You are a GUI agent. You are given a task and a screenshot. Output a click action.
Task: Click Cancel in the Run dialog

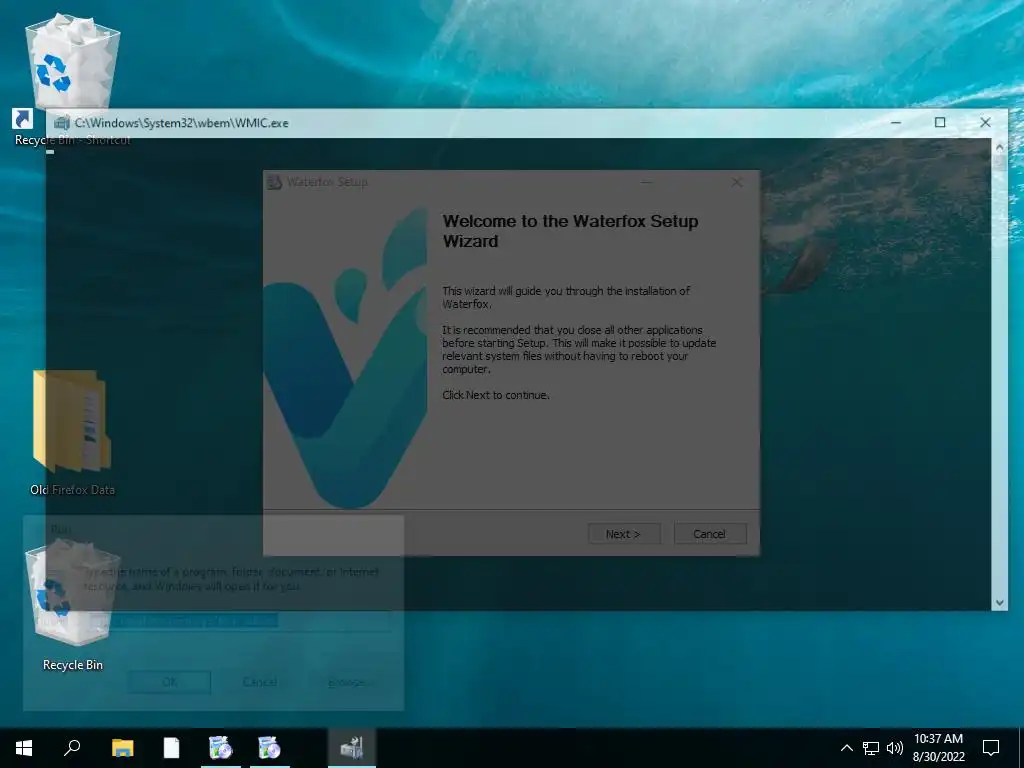click(259, 682)
